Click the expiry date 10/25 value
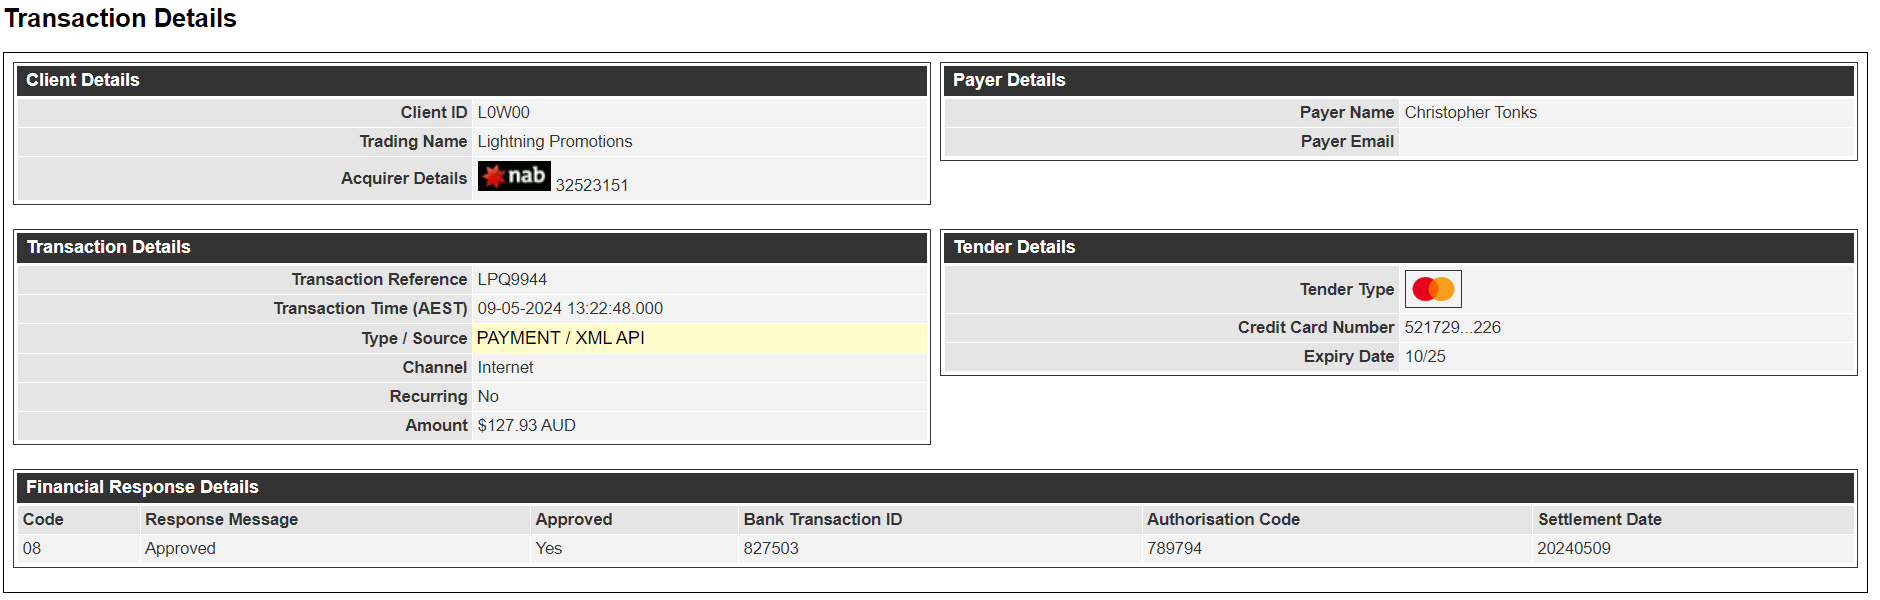 pyautogui.click(x=1425, y=356)
